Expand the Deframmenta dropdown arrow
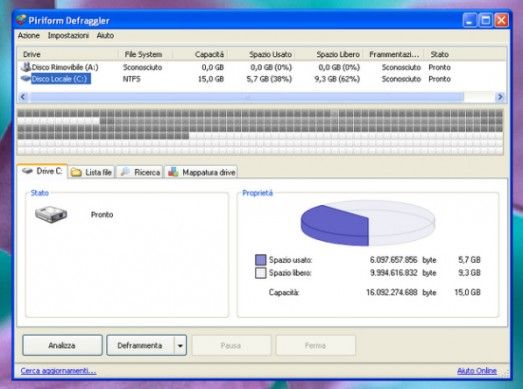 point(180,345)
